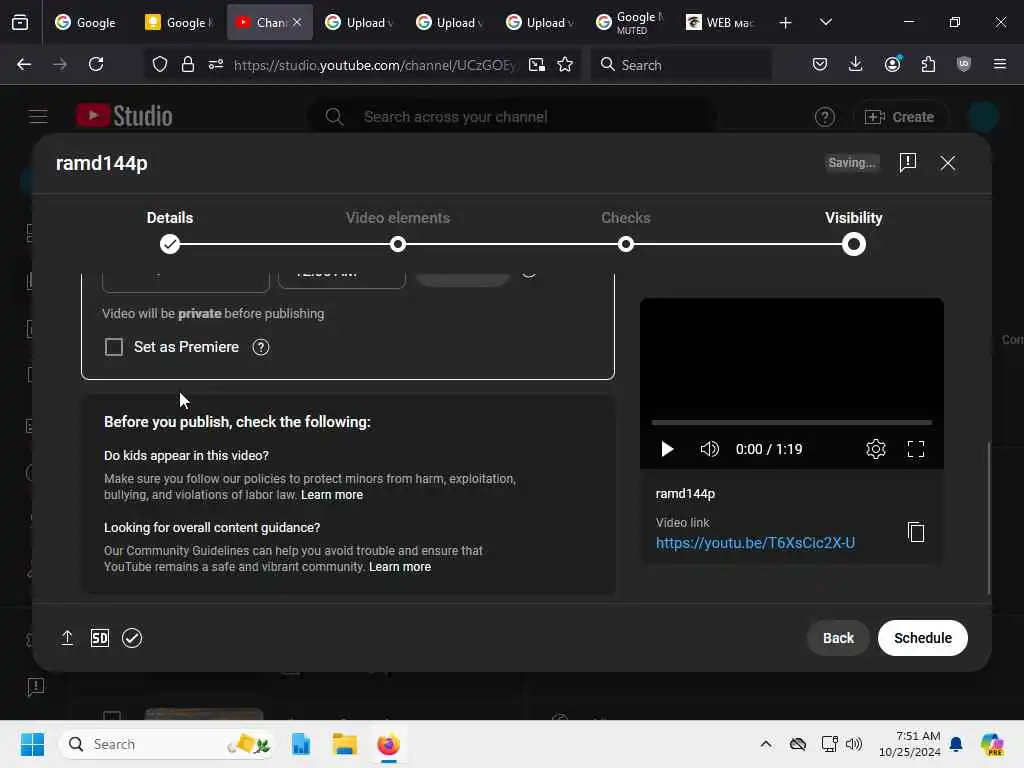This screenshot has height=768, width=1024.
Task: Open the Pocket save icon
Action: click(x=820, y=64)
